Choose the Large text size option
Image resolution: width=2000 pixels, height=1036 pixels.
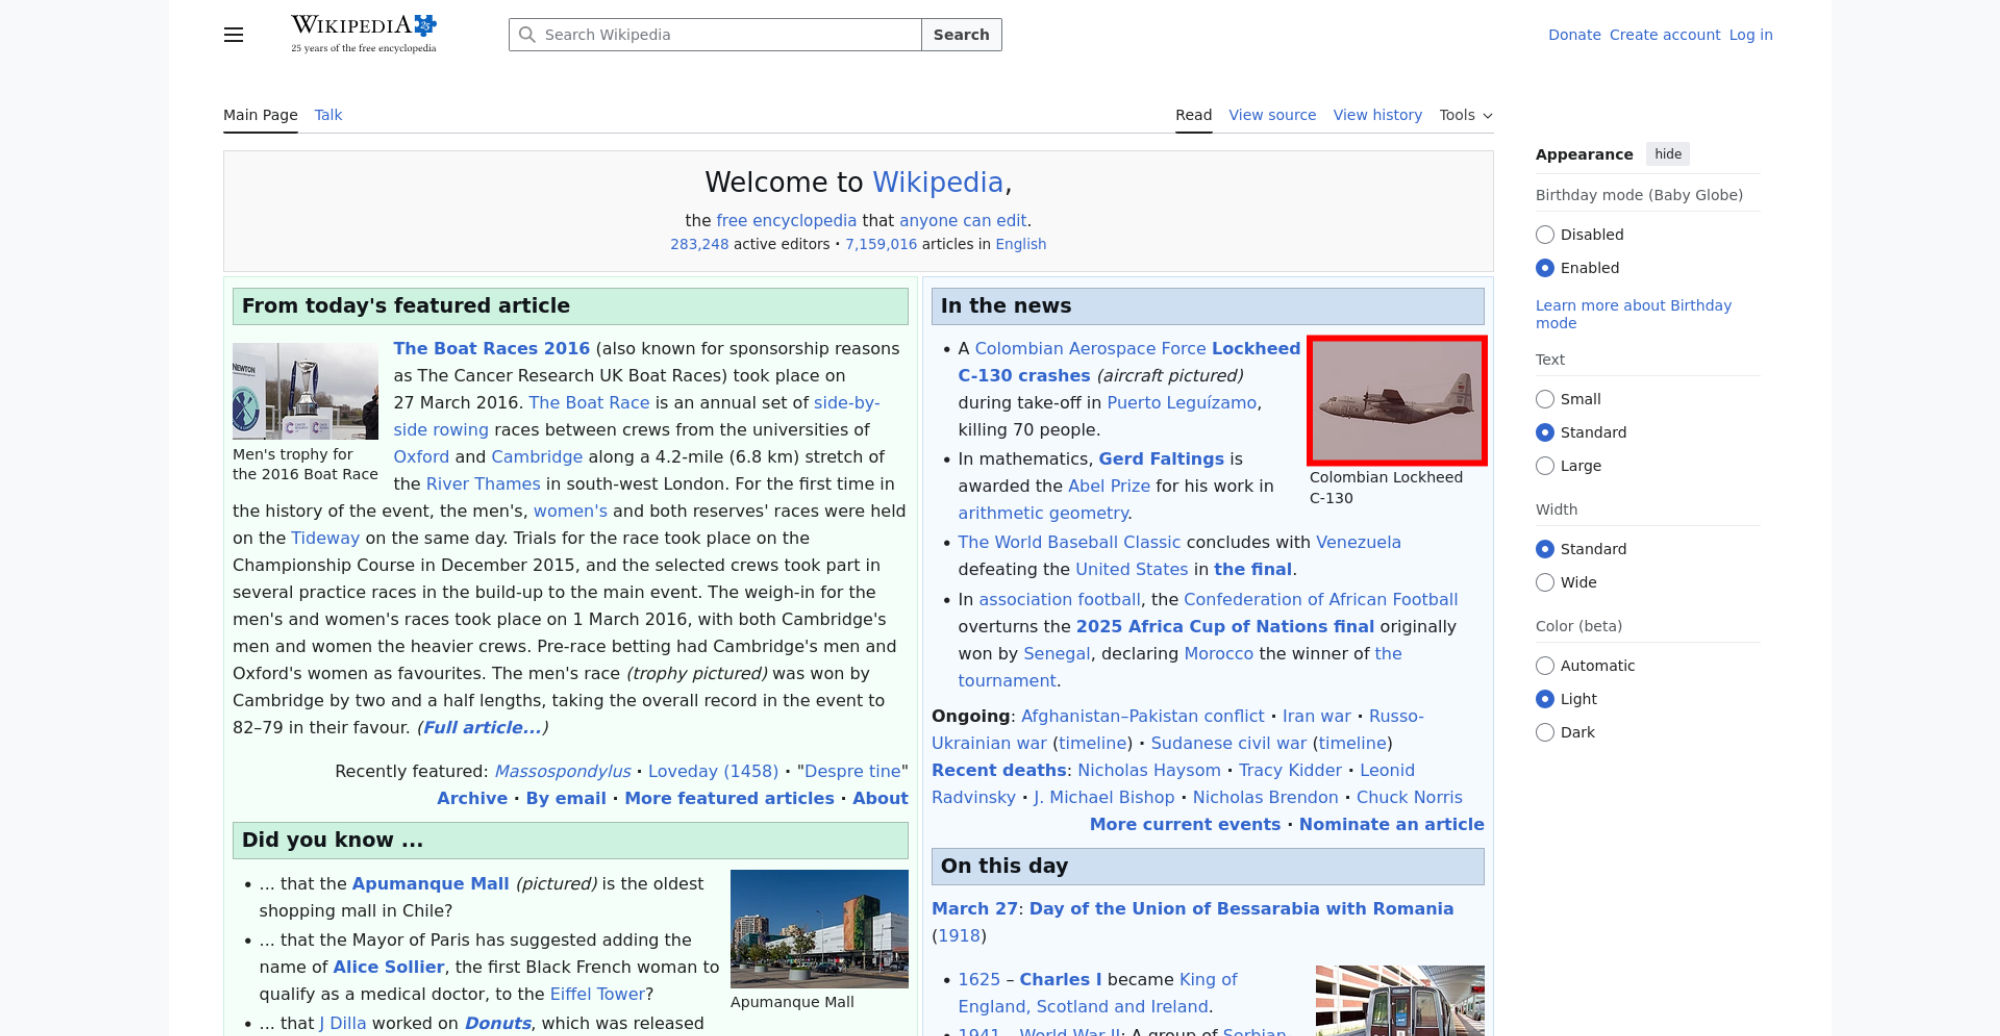1545,466
